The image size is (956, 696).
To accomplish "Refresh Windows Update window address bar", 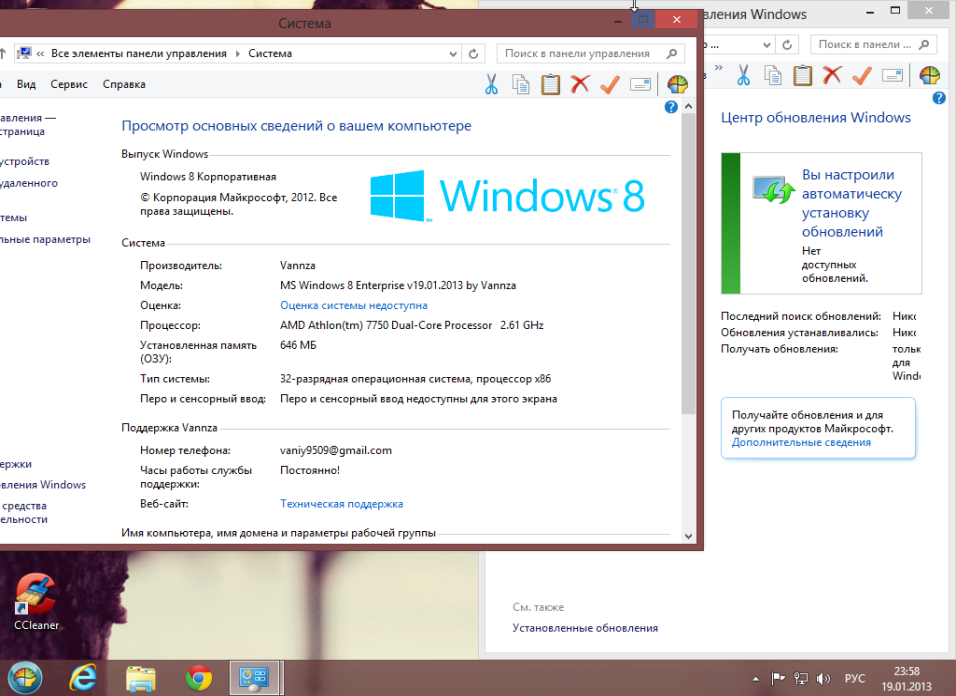I will pos(787,44).
